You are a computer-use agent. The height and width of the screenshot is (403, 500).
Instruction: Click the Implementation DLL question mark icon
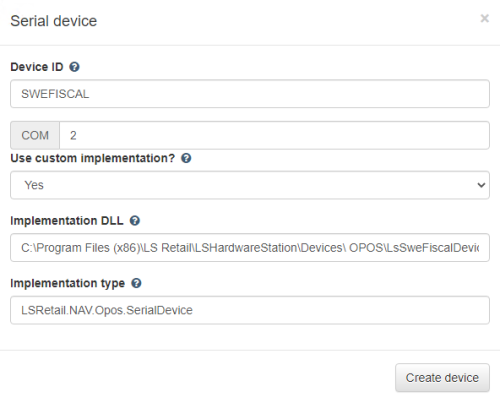tap(135, 221)
